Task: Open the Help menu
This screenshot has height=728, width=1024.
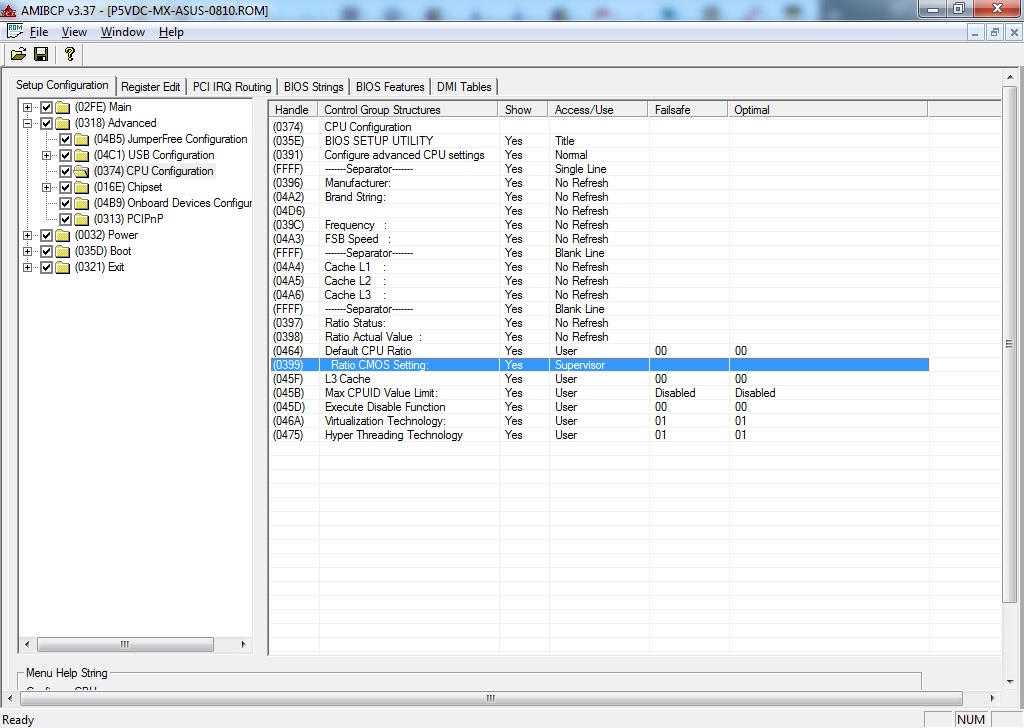Action: [171, 32]
